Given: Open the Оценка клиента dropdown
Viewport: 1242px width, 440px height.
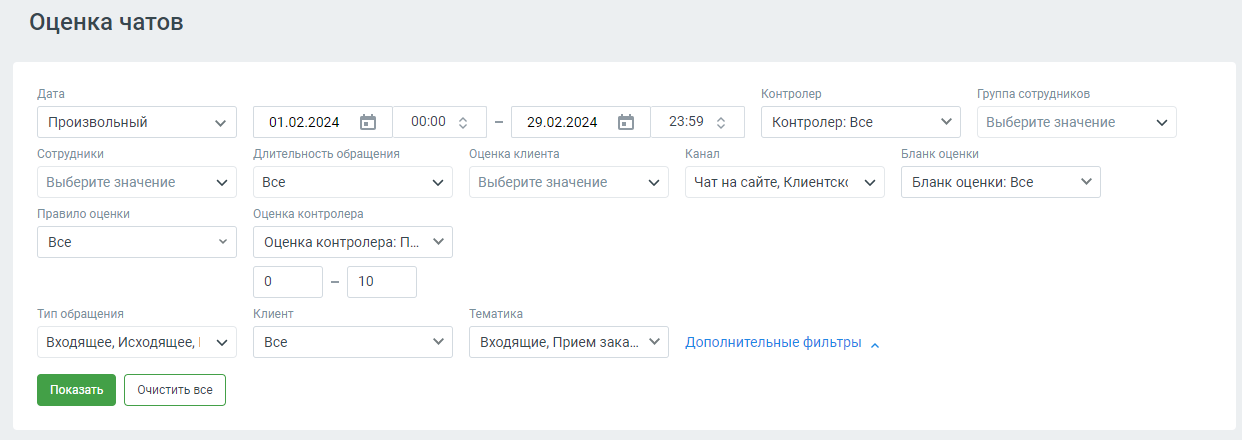Looking at the screenshot, I should [568, 182].
